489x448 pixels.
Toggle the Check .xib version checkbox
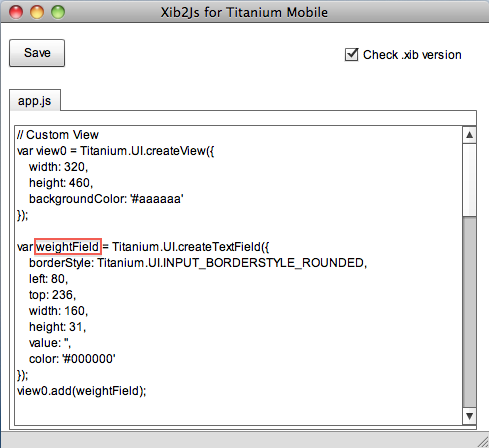click(351, 55)
